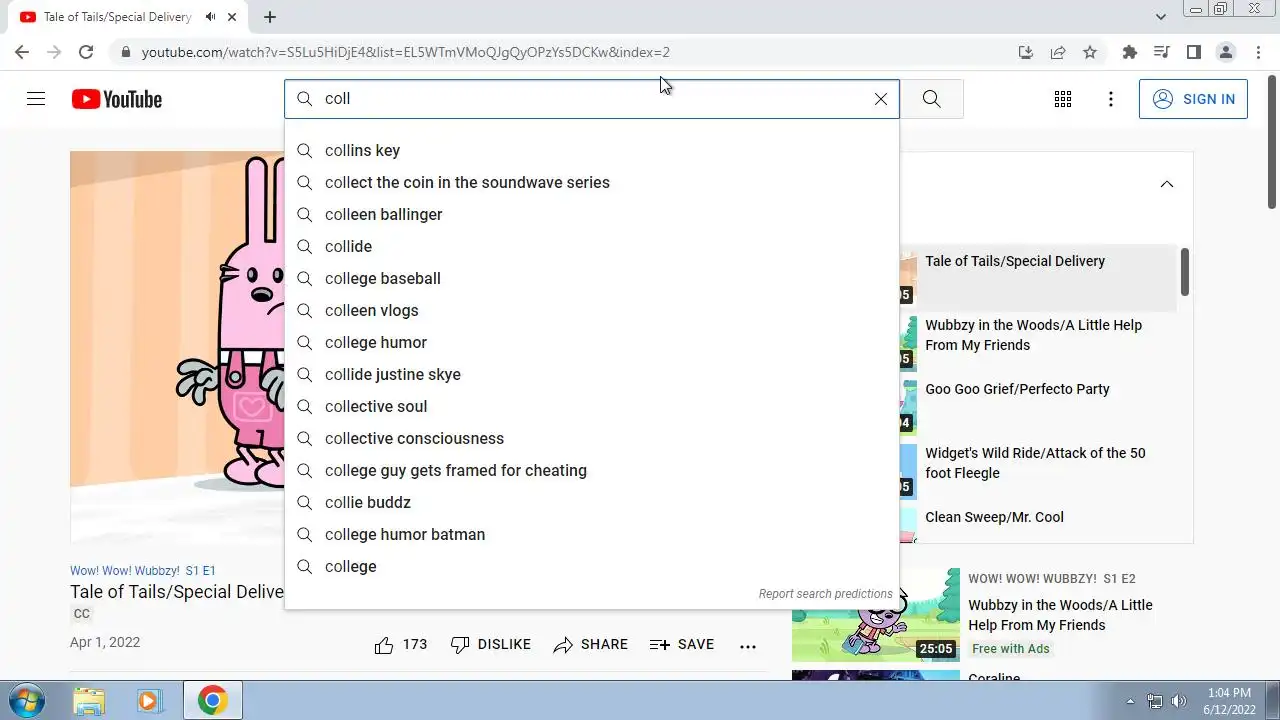The width and height of the screenshot is (1280, 720).
Task: Go to YouTube home via logo
Action: (x=116, y=99)
